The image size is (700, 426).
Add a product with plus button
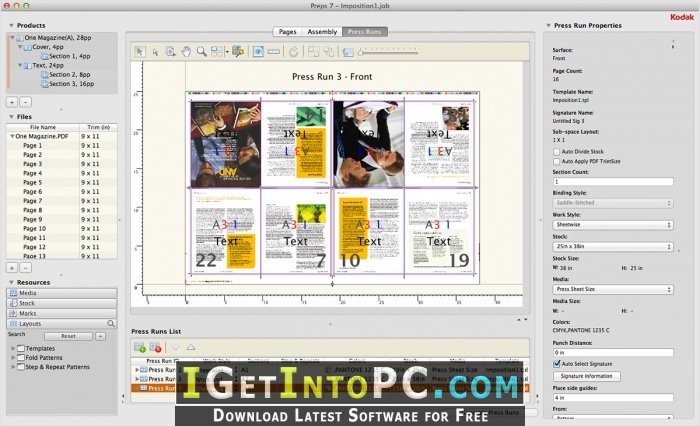pos(12,102)
